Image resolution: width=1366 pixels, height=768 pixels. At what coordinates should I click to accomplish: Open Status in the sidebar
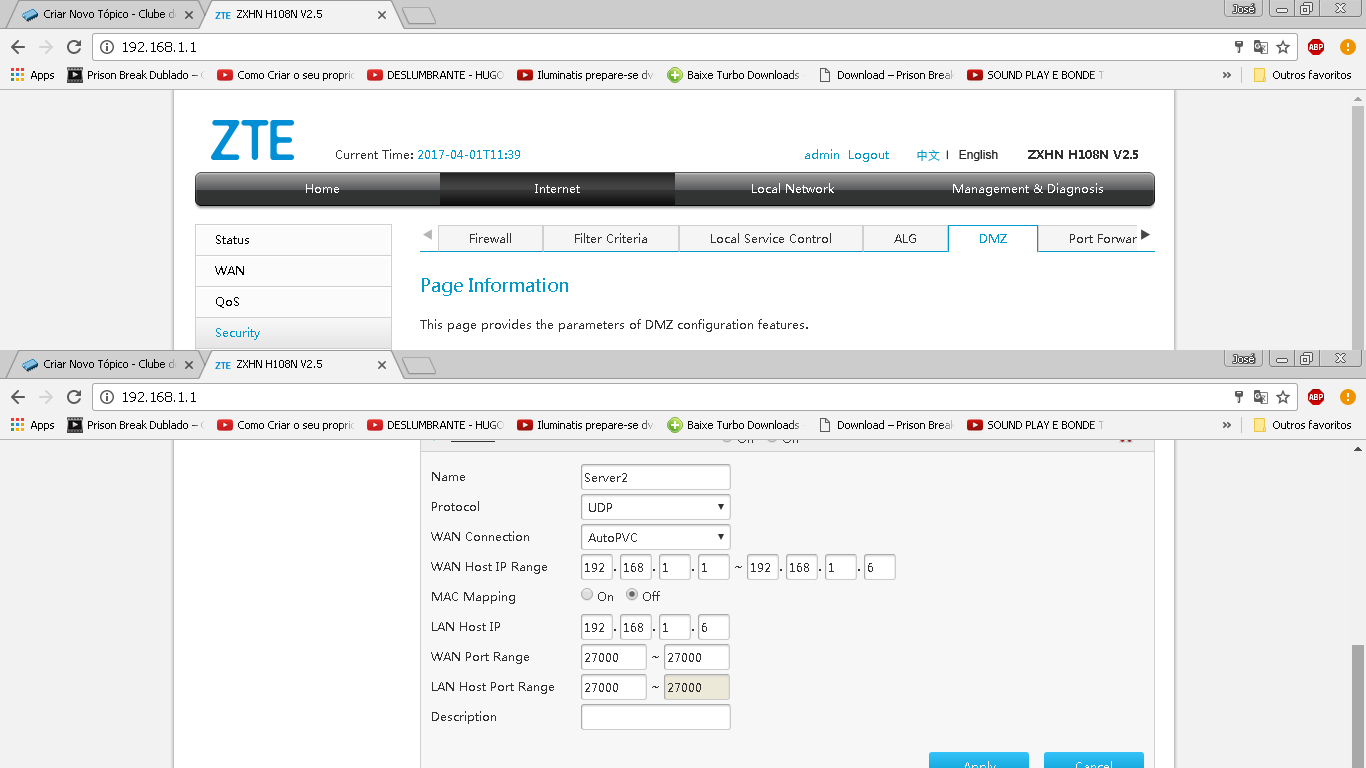coord(293,240)
